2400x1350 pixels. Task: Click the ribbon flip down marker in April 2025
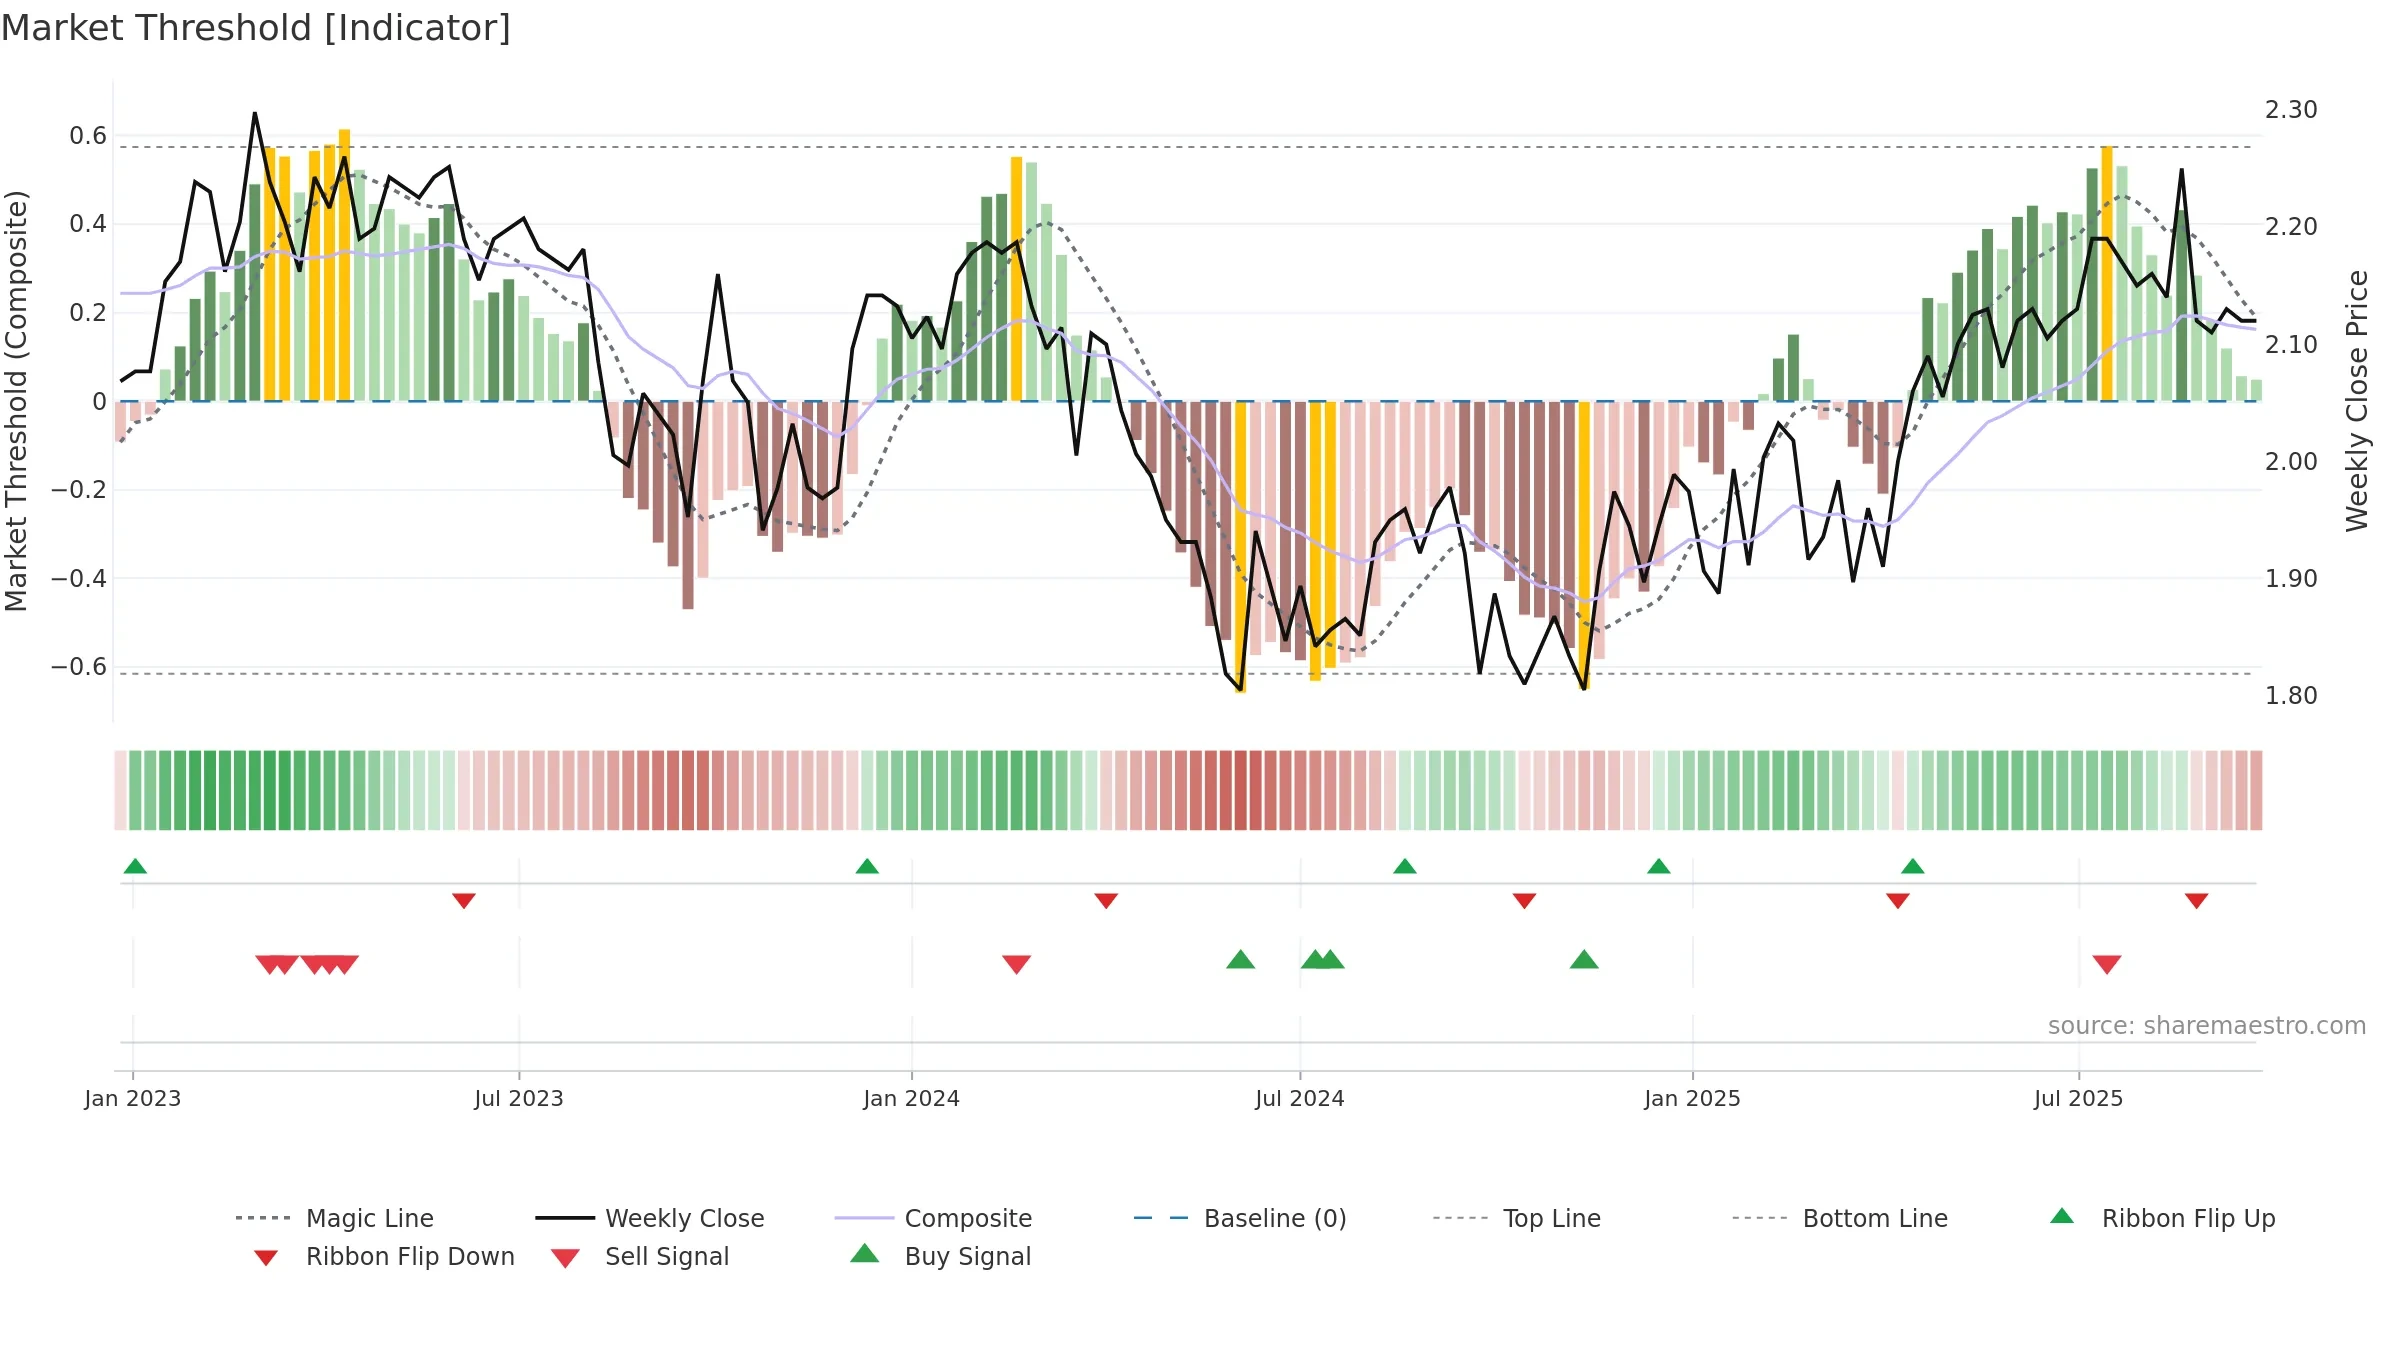click(x=1898, y=901)
